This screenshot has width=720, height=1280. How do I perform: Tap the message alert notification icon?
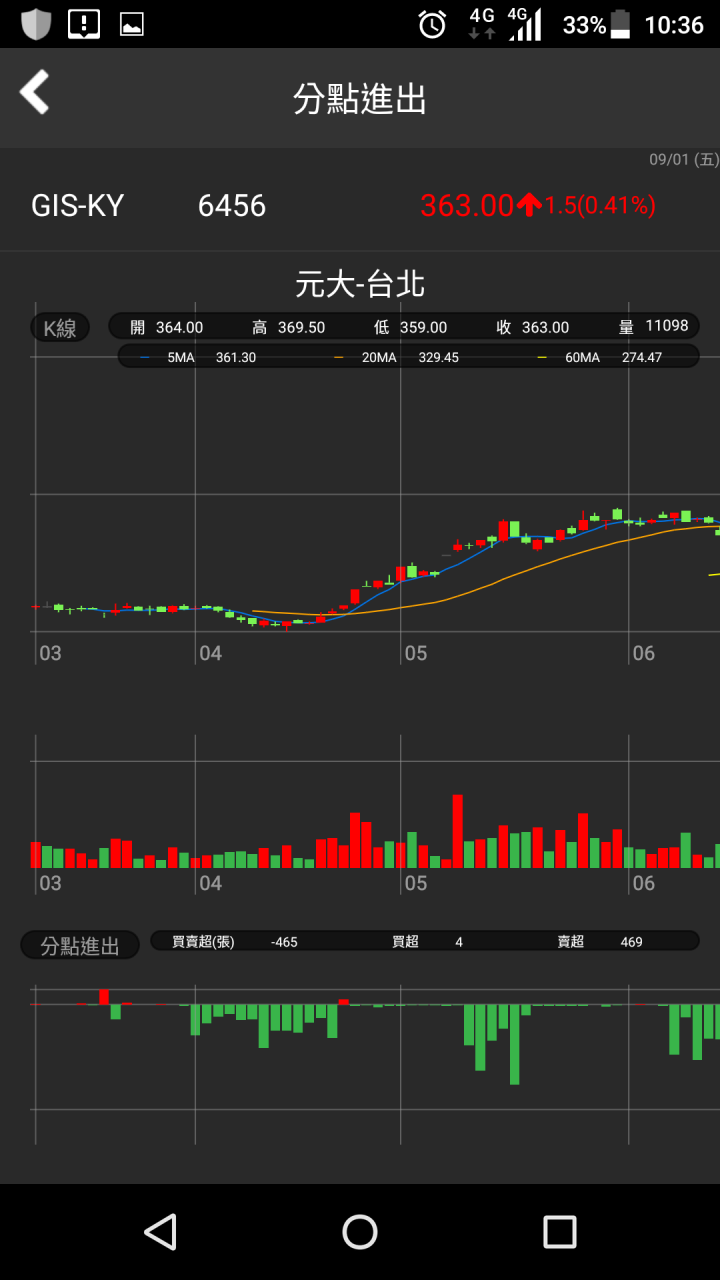pos(84,24)
